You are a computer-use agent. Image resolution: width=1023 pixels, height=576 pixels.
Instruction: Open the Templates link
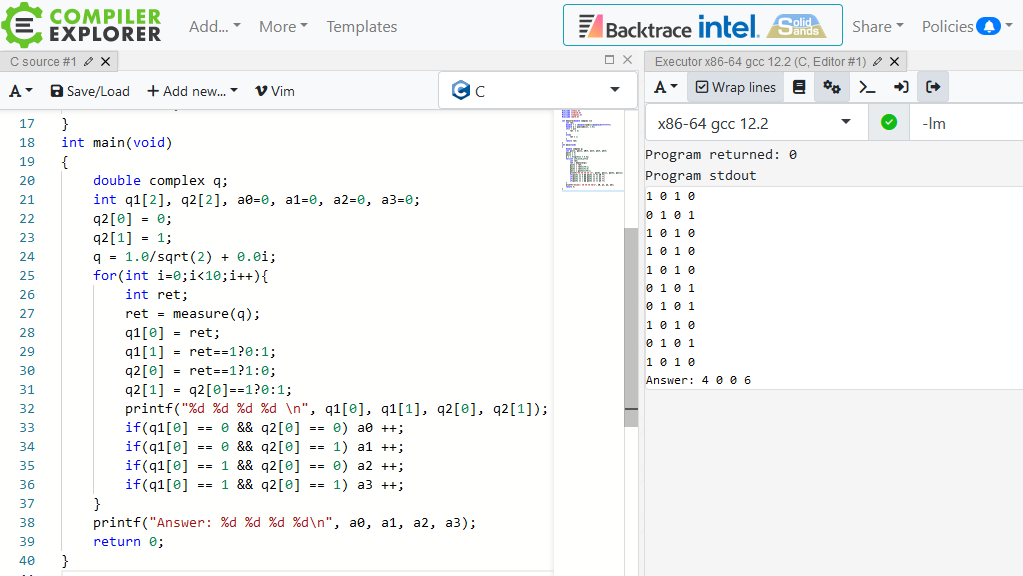(x=362, y=27)
